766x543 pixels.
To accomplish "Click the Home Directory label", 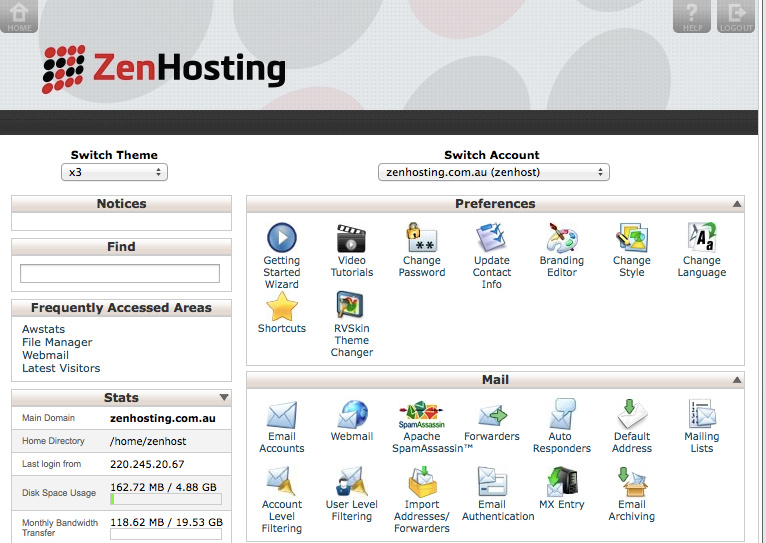I will click(x=53, y=441).
